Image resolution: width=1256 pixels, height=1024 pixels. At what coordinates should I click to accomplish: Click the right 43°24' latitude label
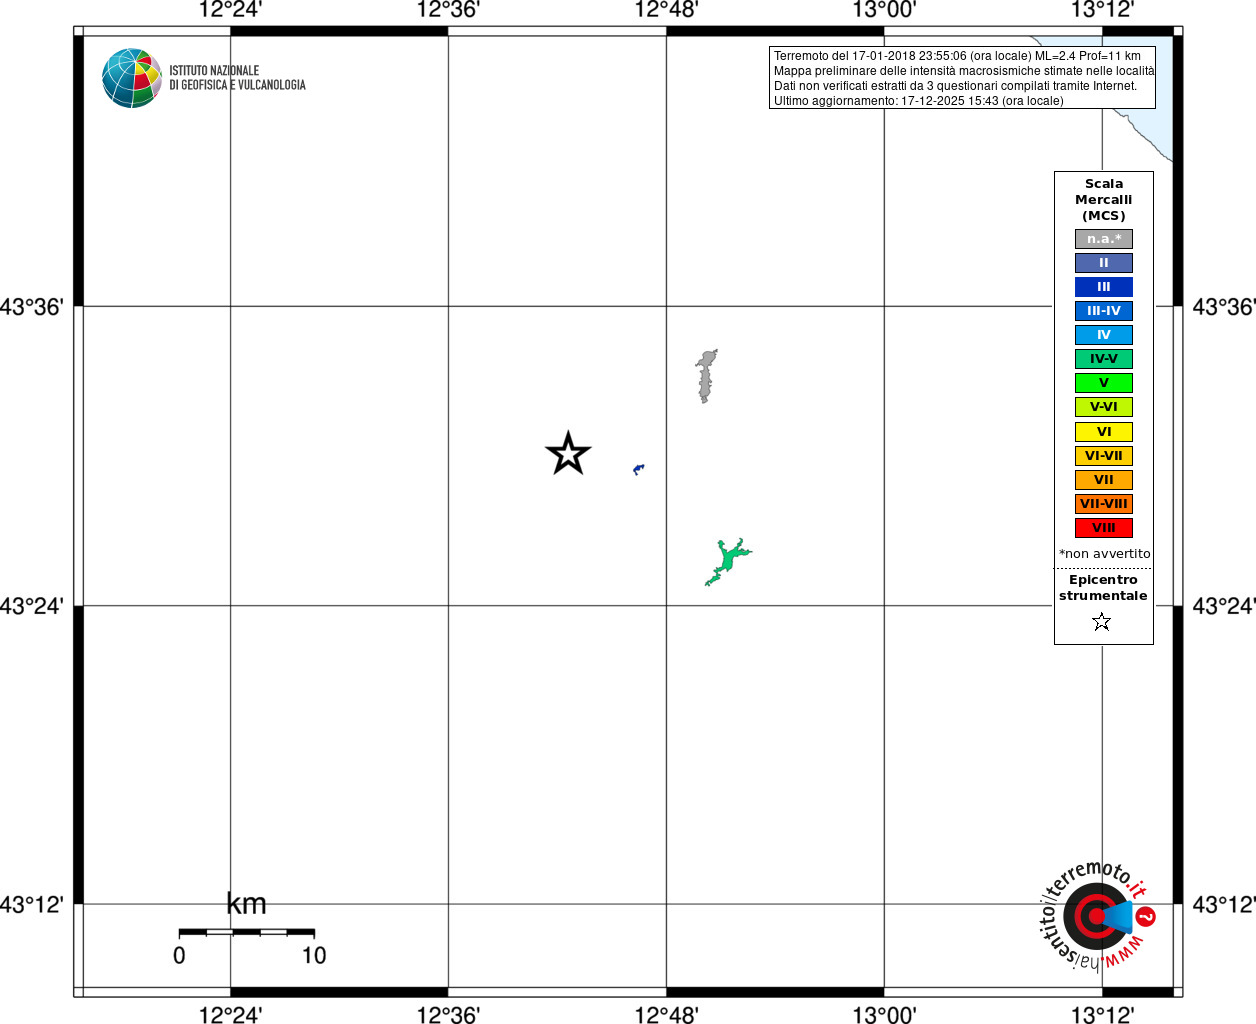1224,606
